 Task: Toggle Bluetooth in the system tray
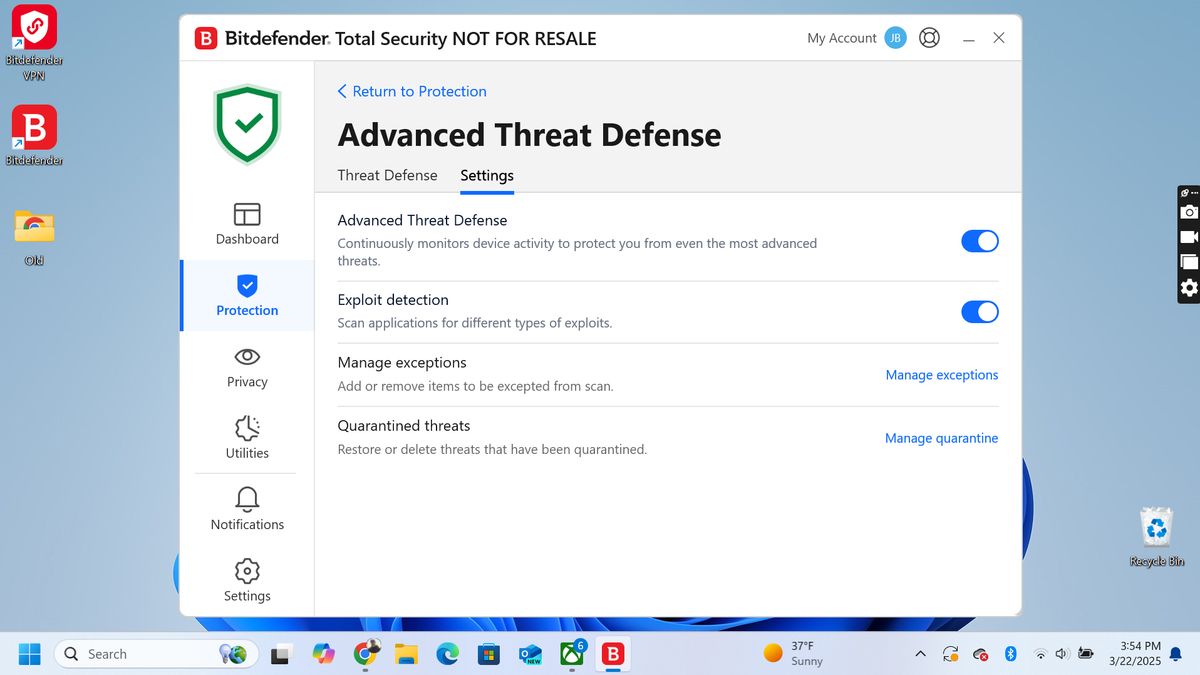point(1010,653)
